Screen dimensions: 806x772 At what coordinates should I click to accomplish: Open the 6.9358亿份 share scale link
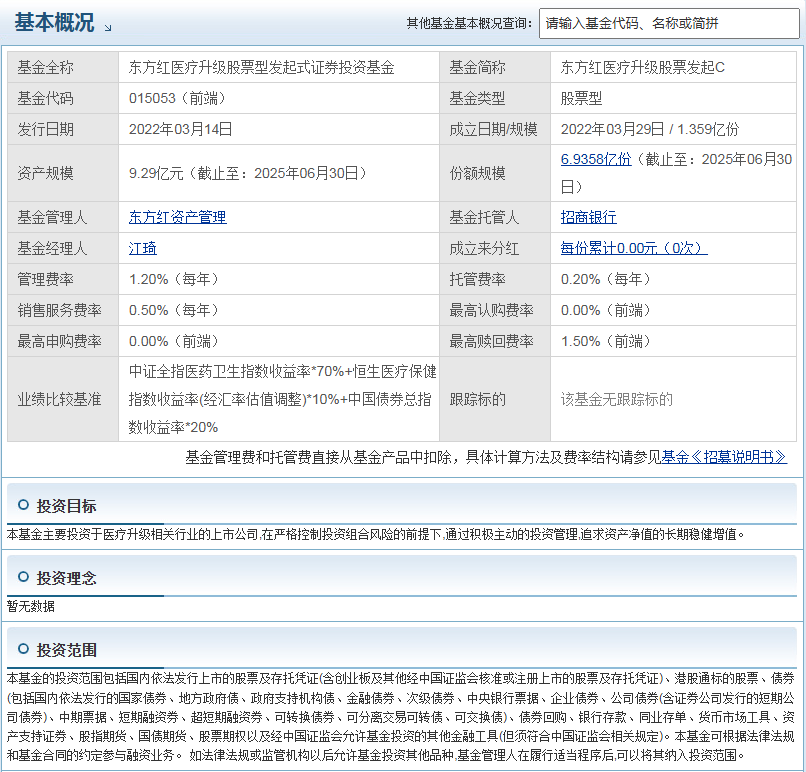(x=596, y=159)
